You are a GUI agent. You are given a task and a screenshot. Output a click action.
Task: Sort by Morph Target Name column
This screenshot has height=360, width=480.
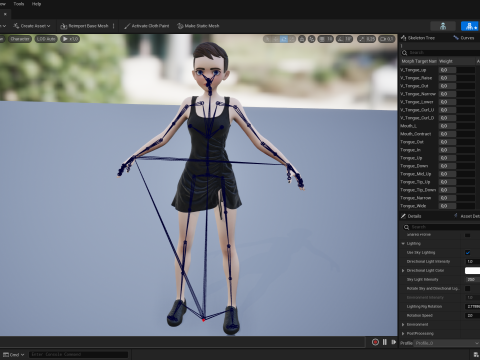419,61
